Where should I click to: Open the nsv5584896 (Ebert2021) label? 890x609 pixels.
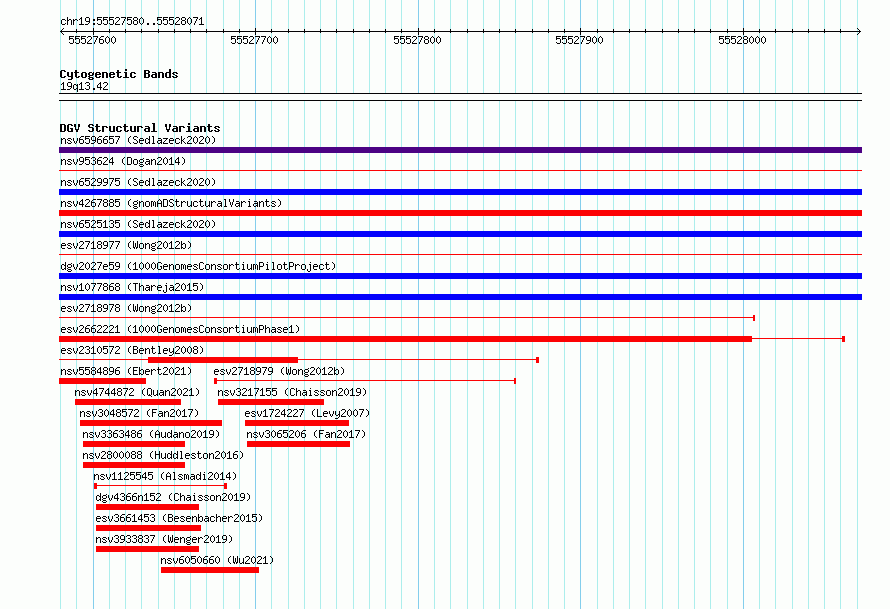(126, 371)
